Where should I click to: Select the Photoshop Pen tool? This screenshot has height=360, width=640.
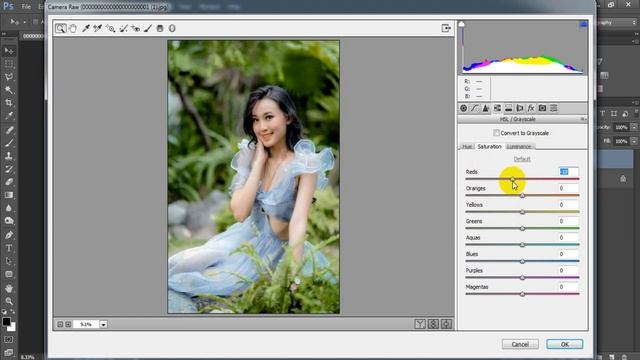[x=9, y=235]
